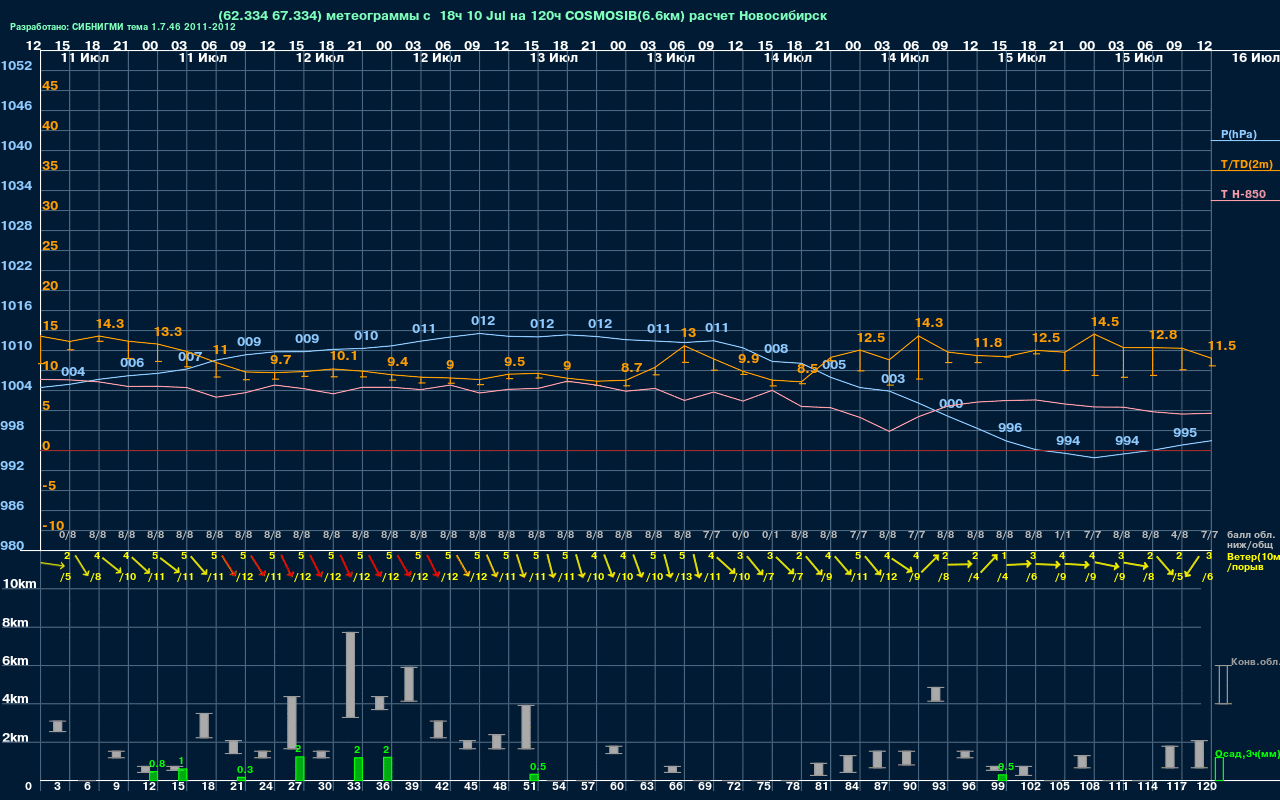The width and height of the screenshot is (1280, 800).
Task: Click the hour 60 marker on bottom axis
Action: point(616,787)
